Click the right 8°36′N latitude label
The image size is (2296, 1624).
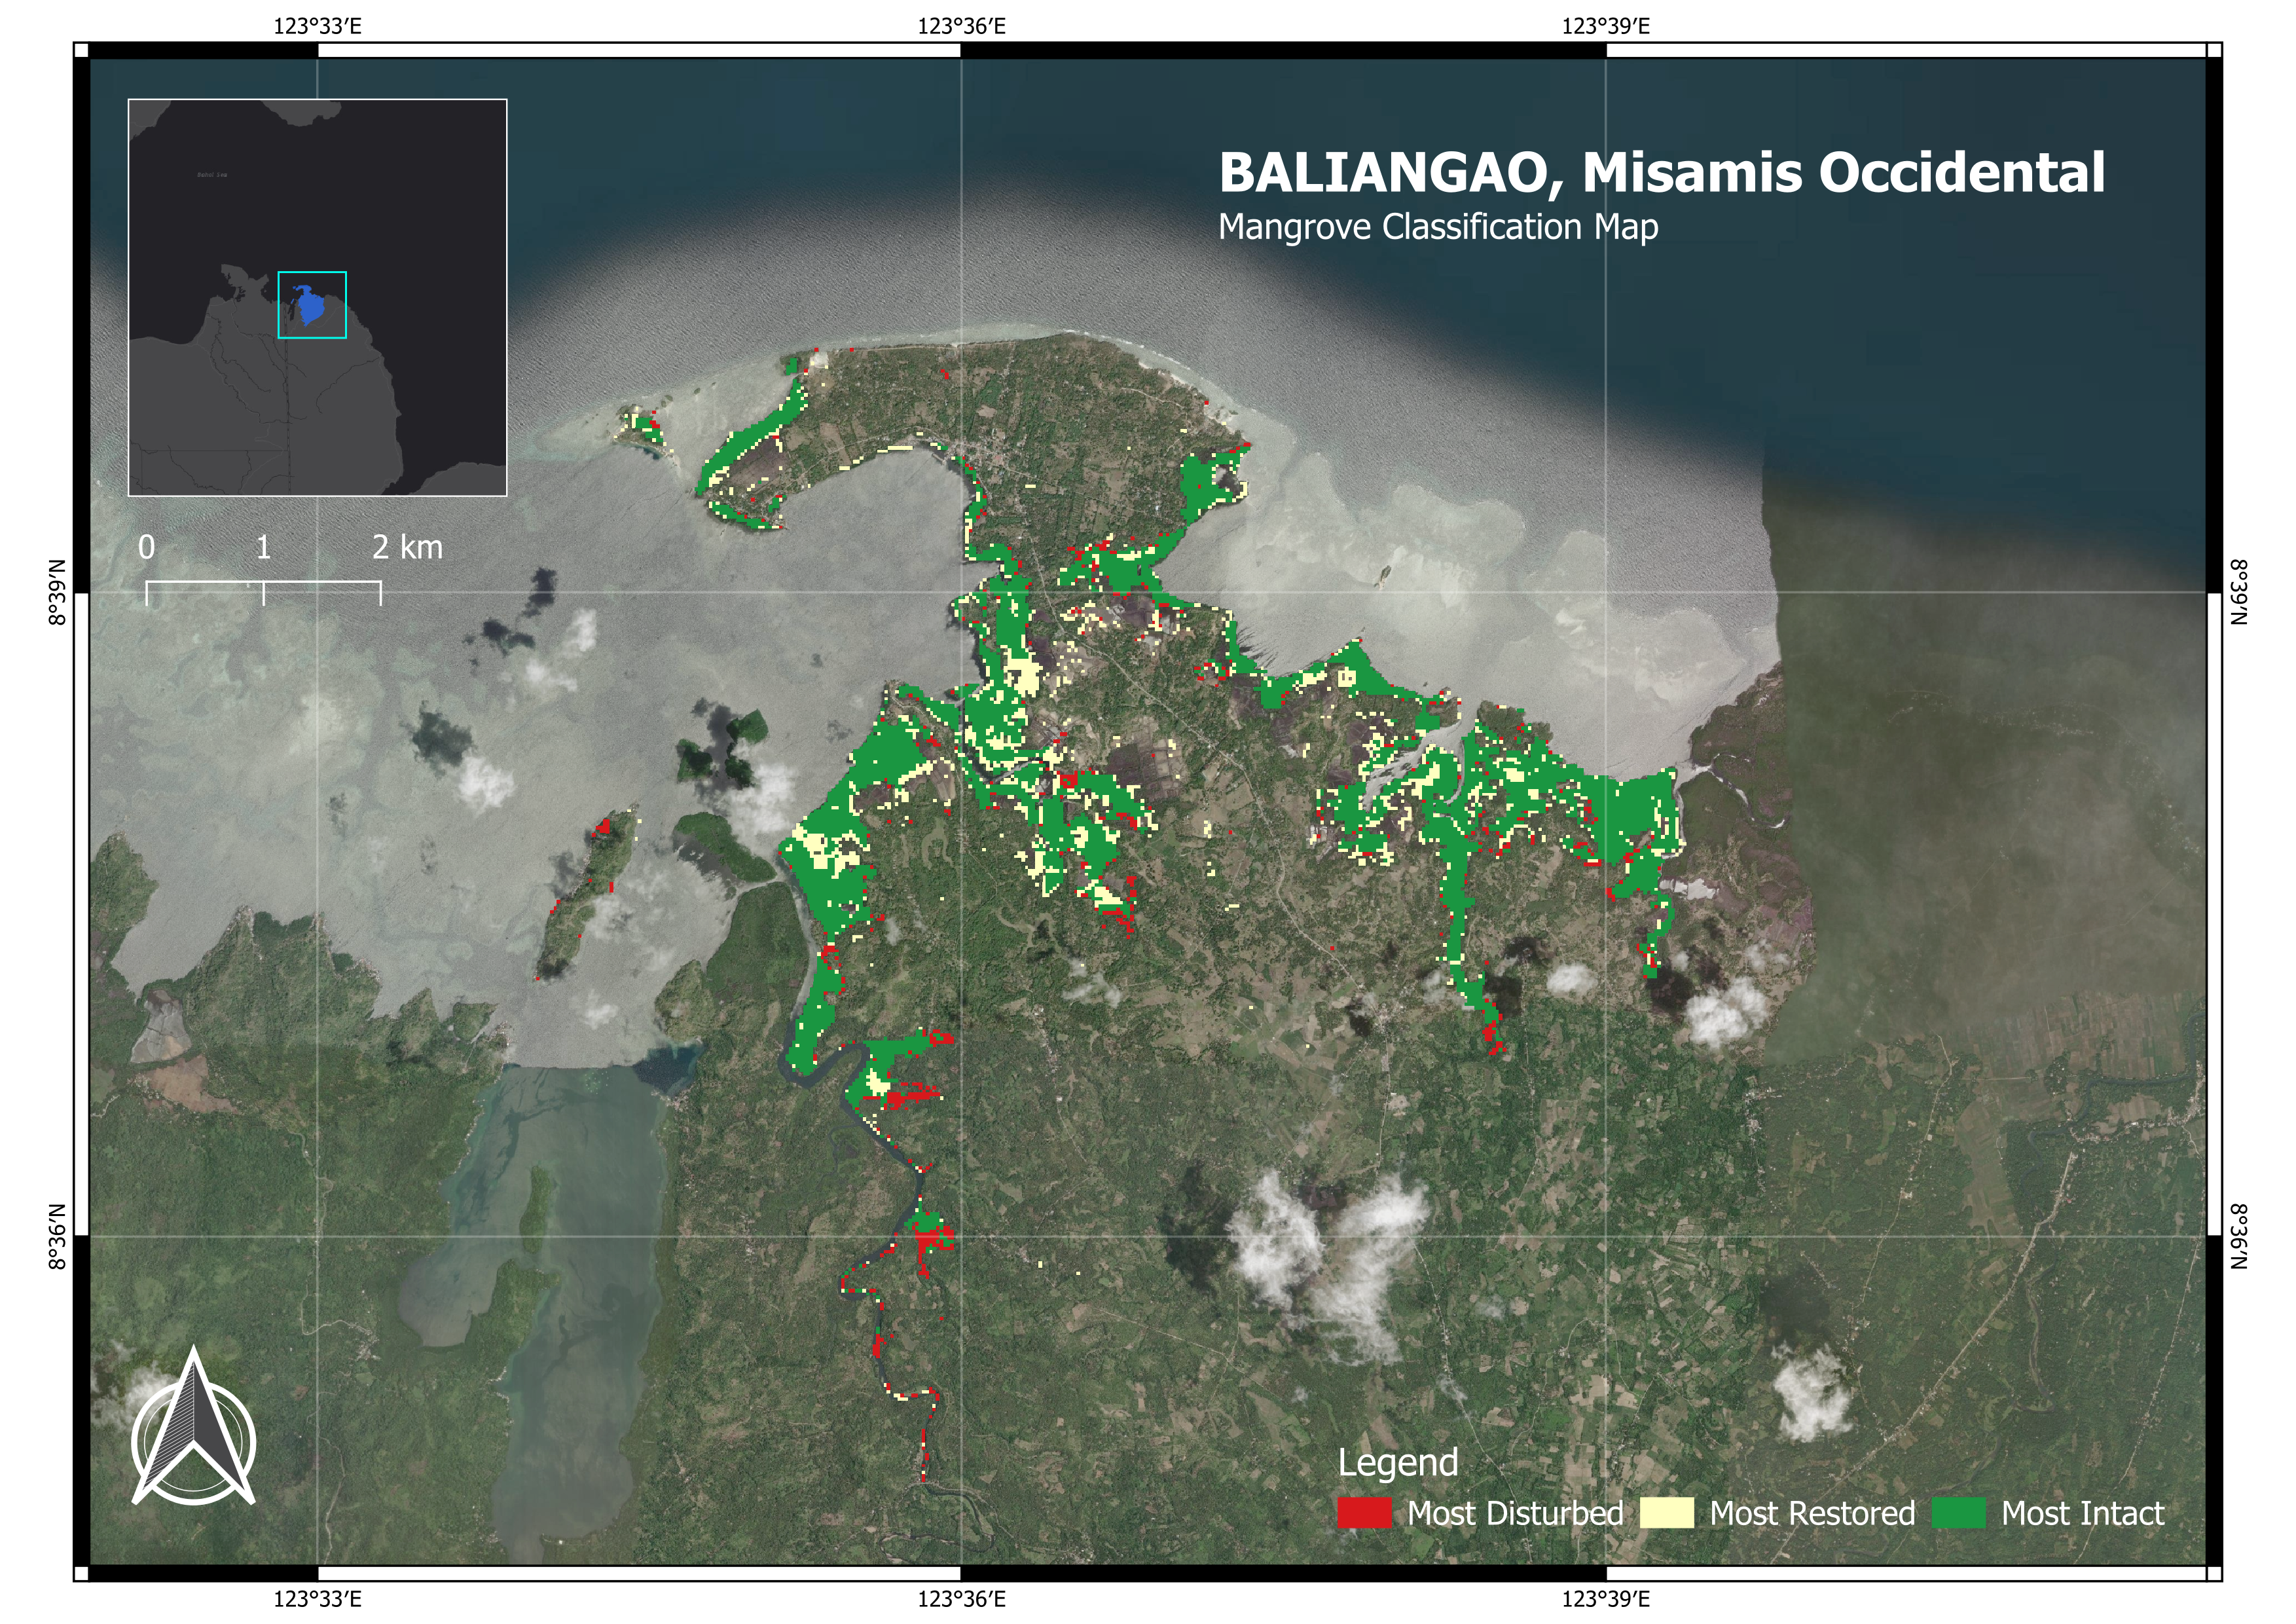(2239, 1236)
